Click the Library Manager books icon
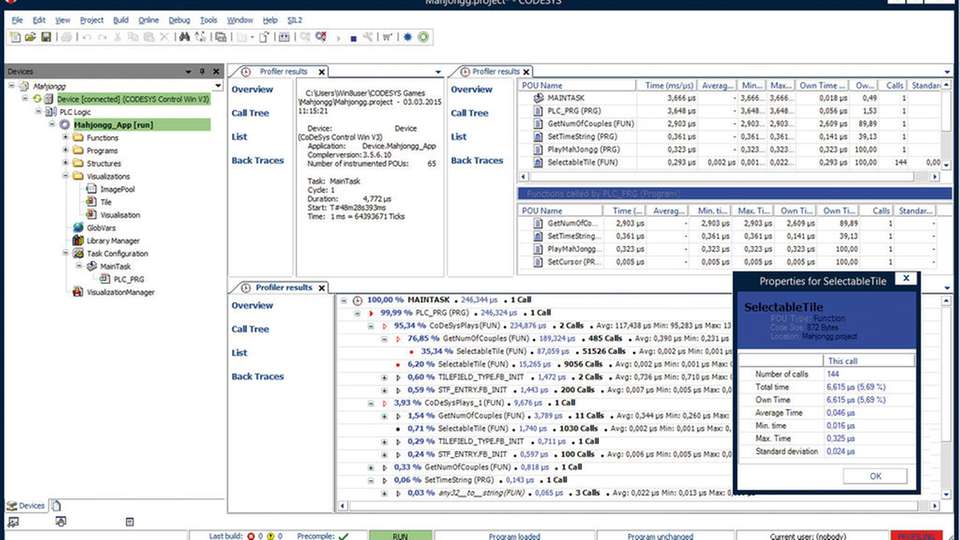Screen dimensions: 960x540 tap(78, 241)
